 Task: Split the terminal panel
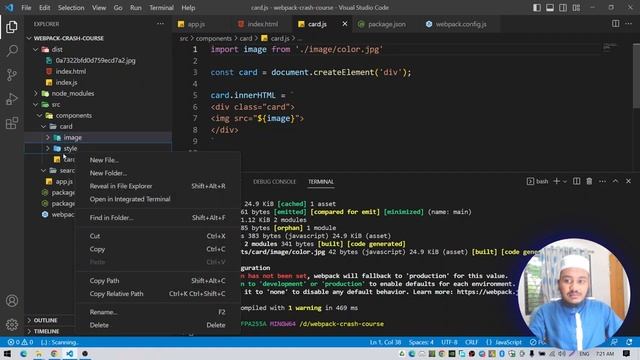point(576,181)
